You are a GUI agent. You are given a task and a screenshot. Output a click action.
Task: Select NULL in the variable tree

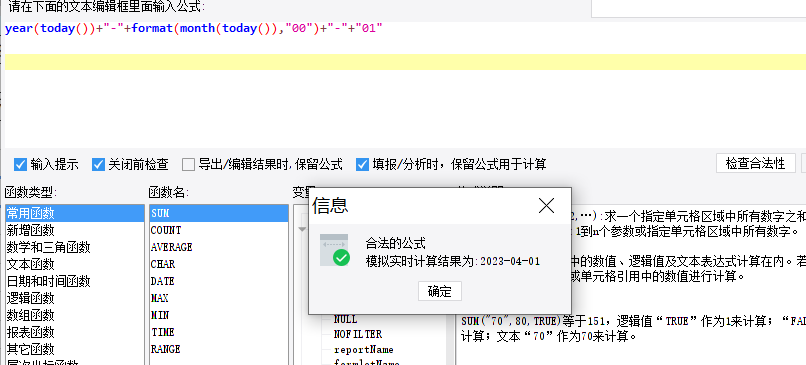coord(345,320)
